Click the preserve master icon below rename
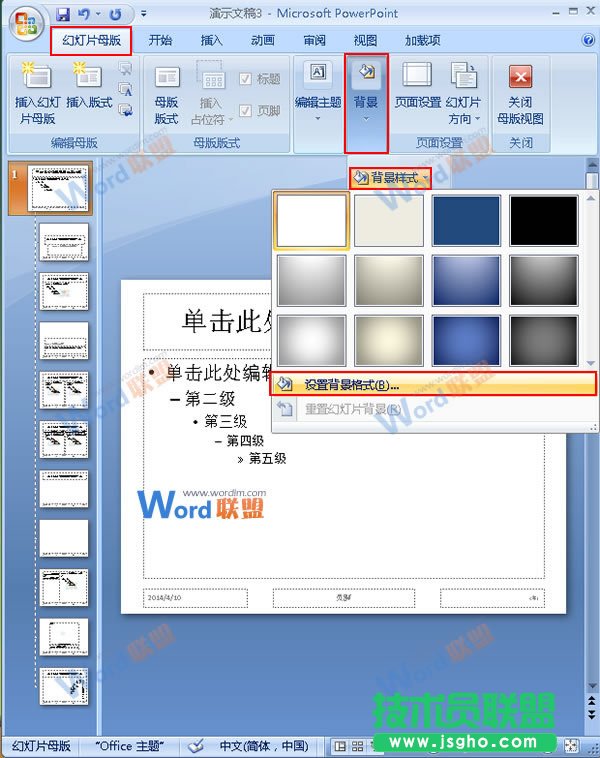Screen dimensions: 600x758 pos(125,110)
